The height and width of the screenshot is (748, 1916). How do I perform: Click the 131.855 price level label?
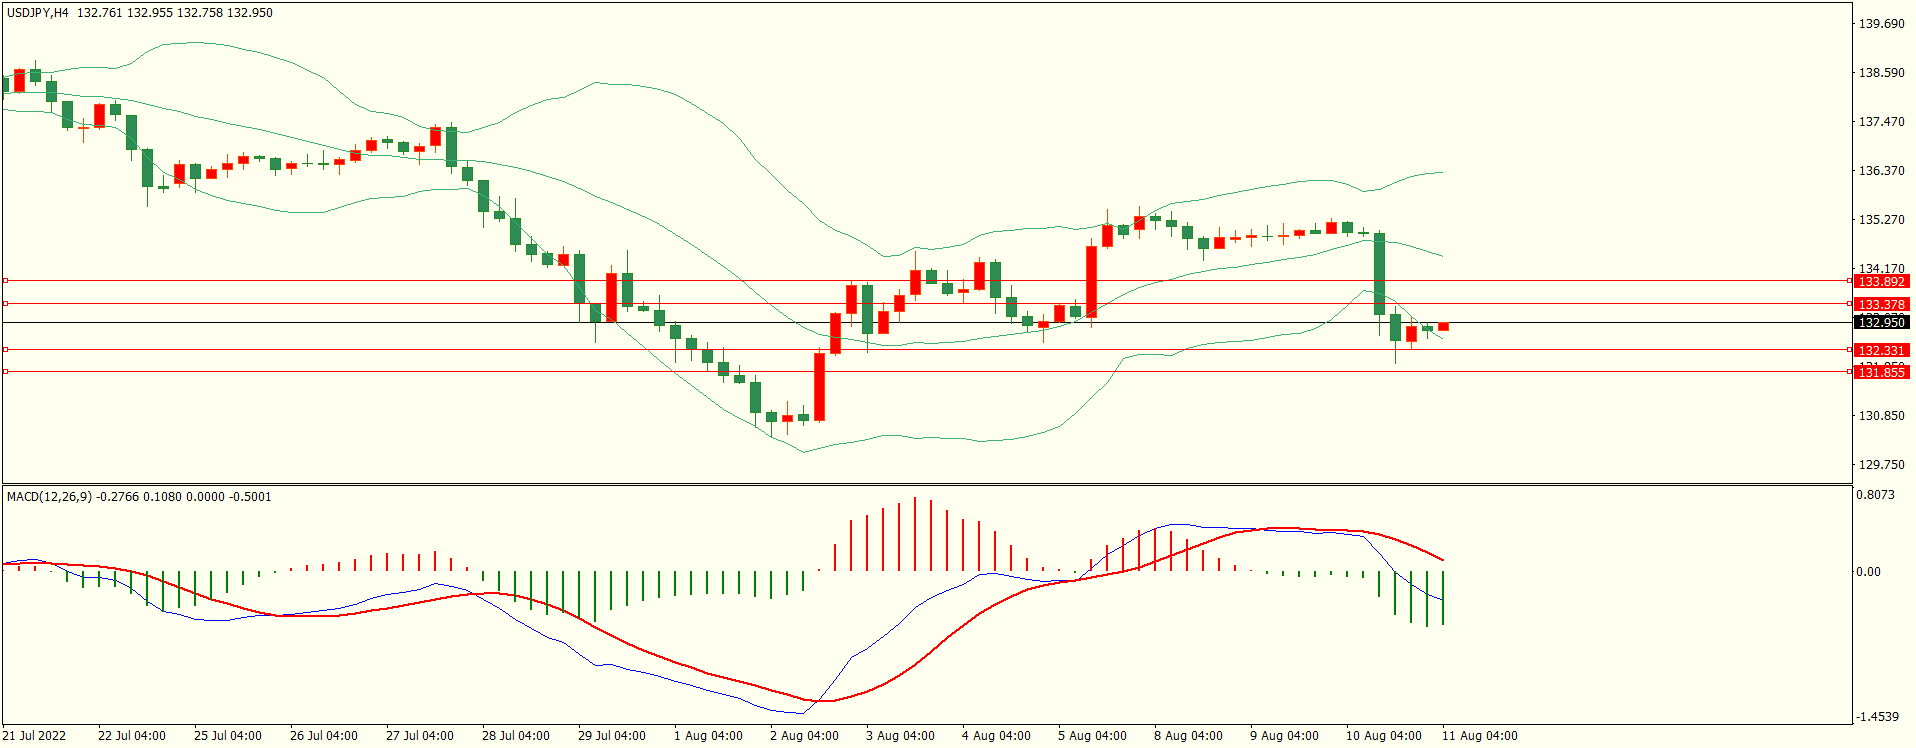click(1881, 372)
